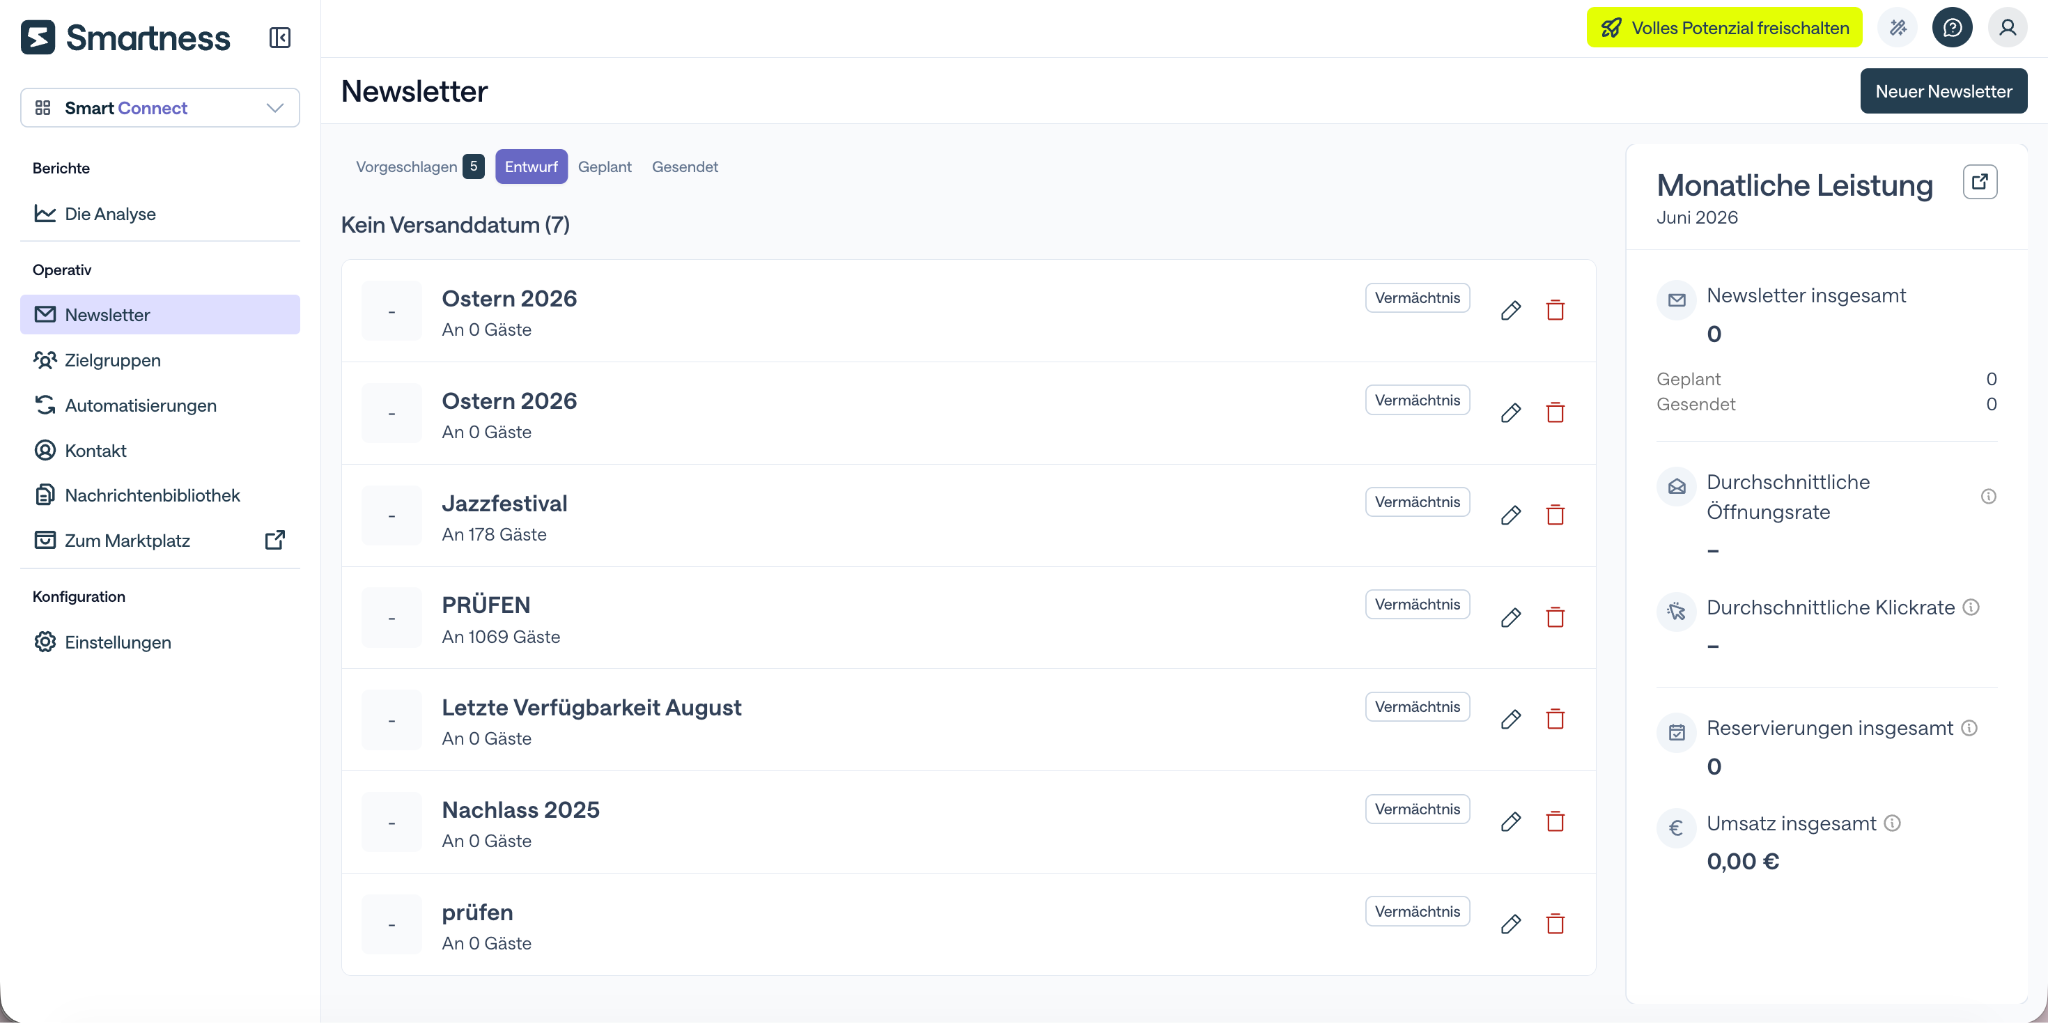Open Monatliche Leistung in external view
2048x1023 pixels.
point(1980,182)
